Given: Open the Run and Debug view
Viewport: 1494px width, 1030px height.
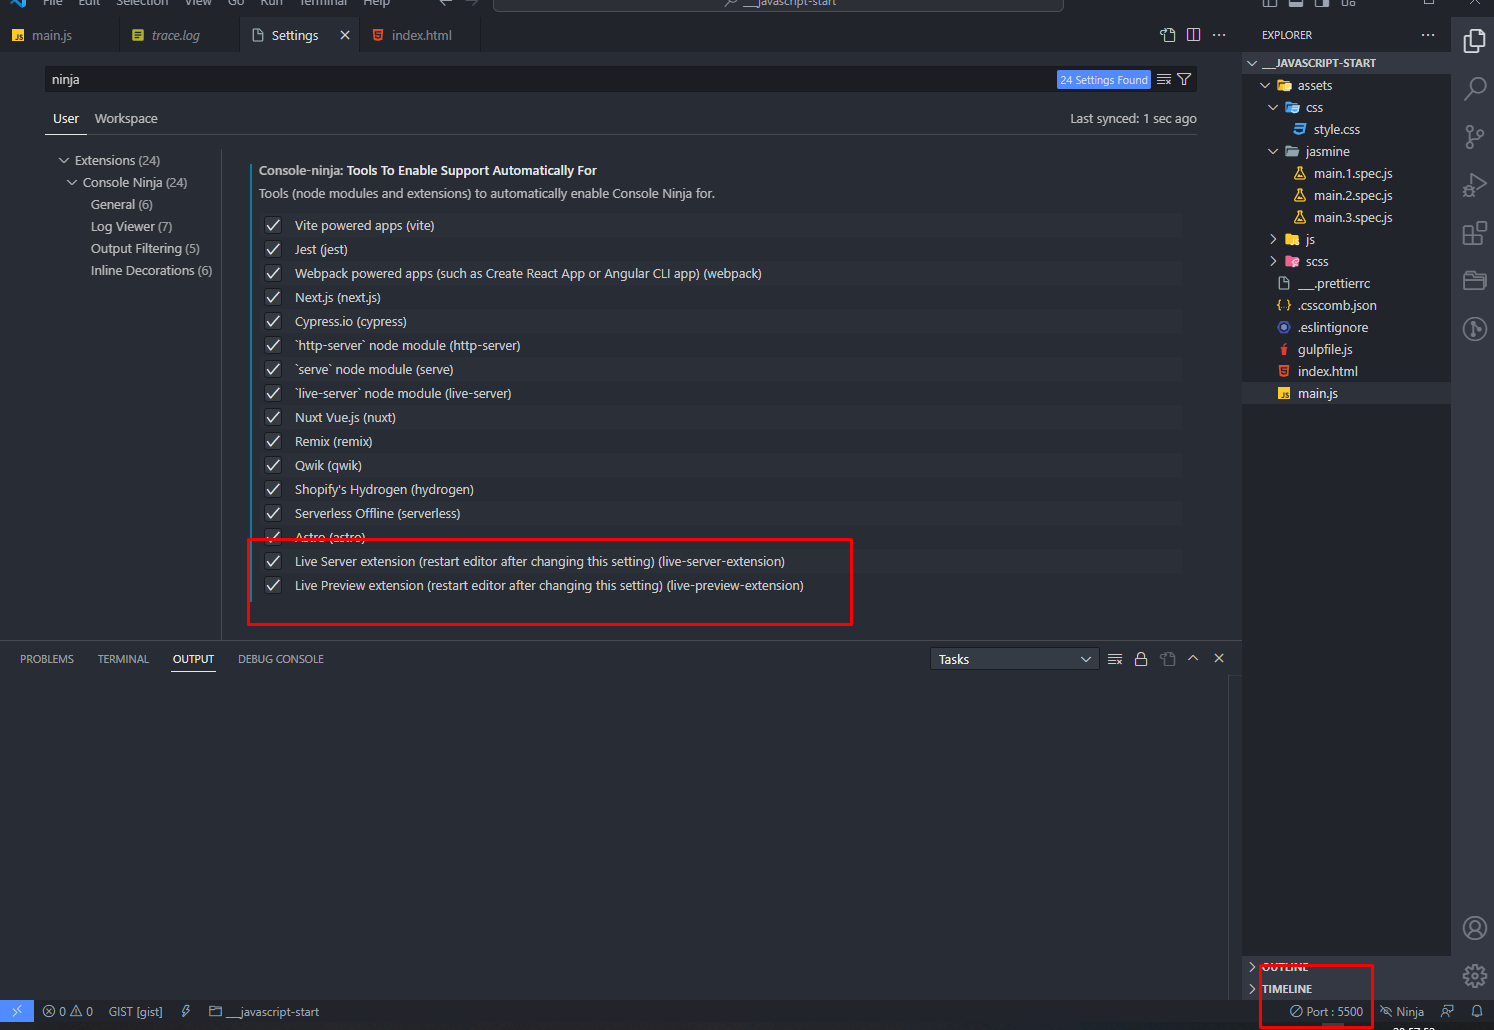Looking at the screenshot, I should coord(1474,185).
